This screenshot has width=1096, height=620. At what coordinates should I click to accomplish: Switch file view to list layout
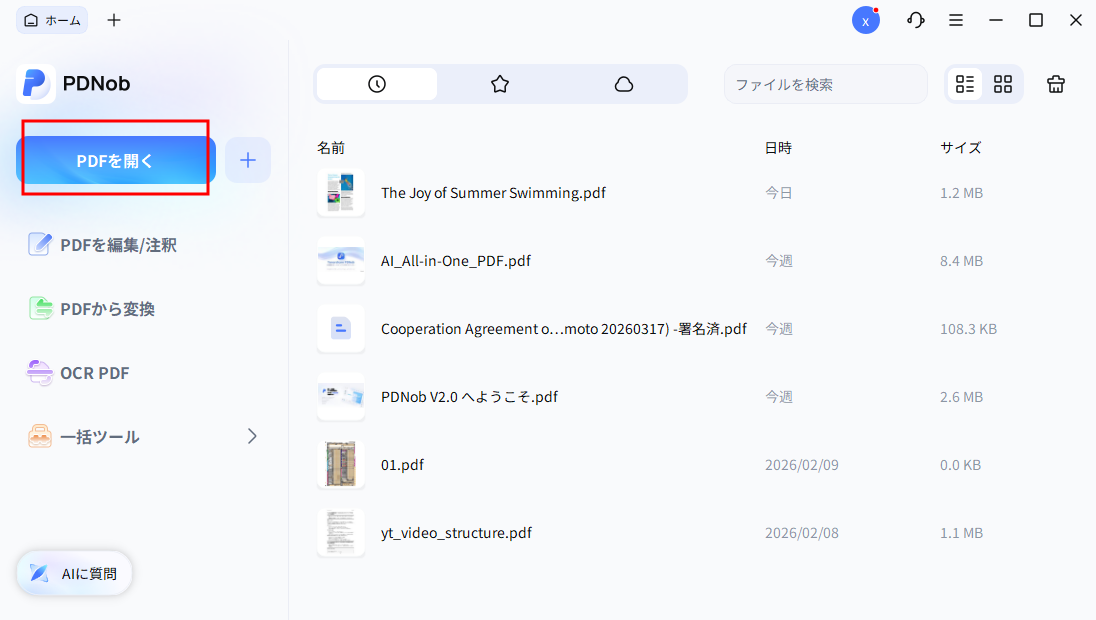point(964,84)
